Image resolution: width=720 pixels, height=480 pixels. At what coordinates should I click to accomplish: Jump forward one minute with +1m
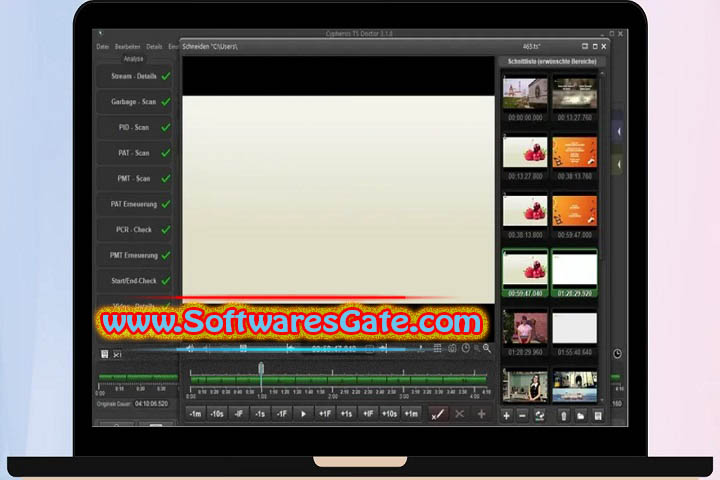[411, 414]
